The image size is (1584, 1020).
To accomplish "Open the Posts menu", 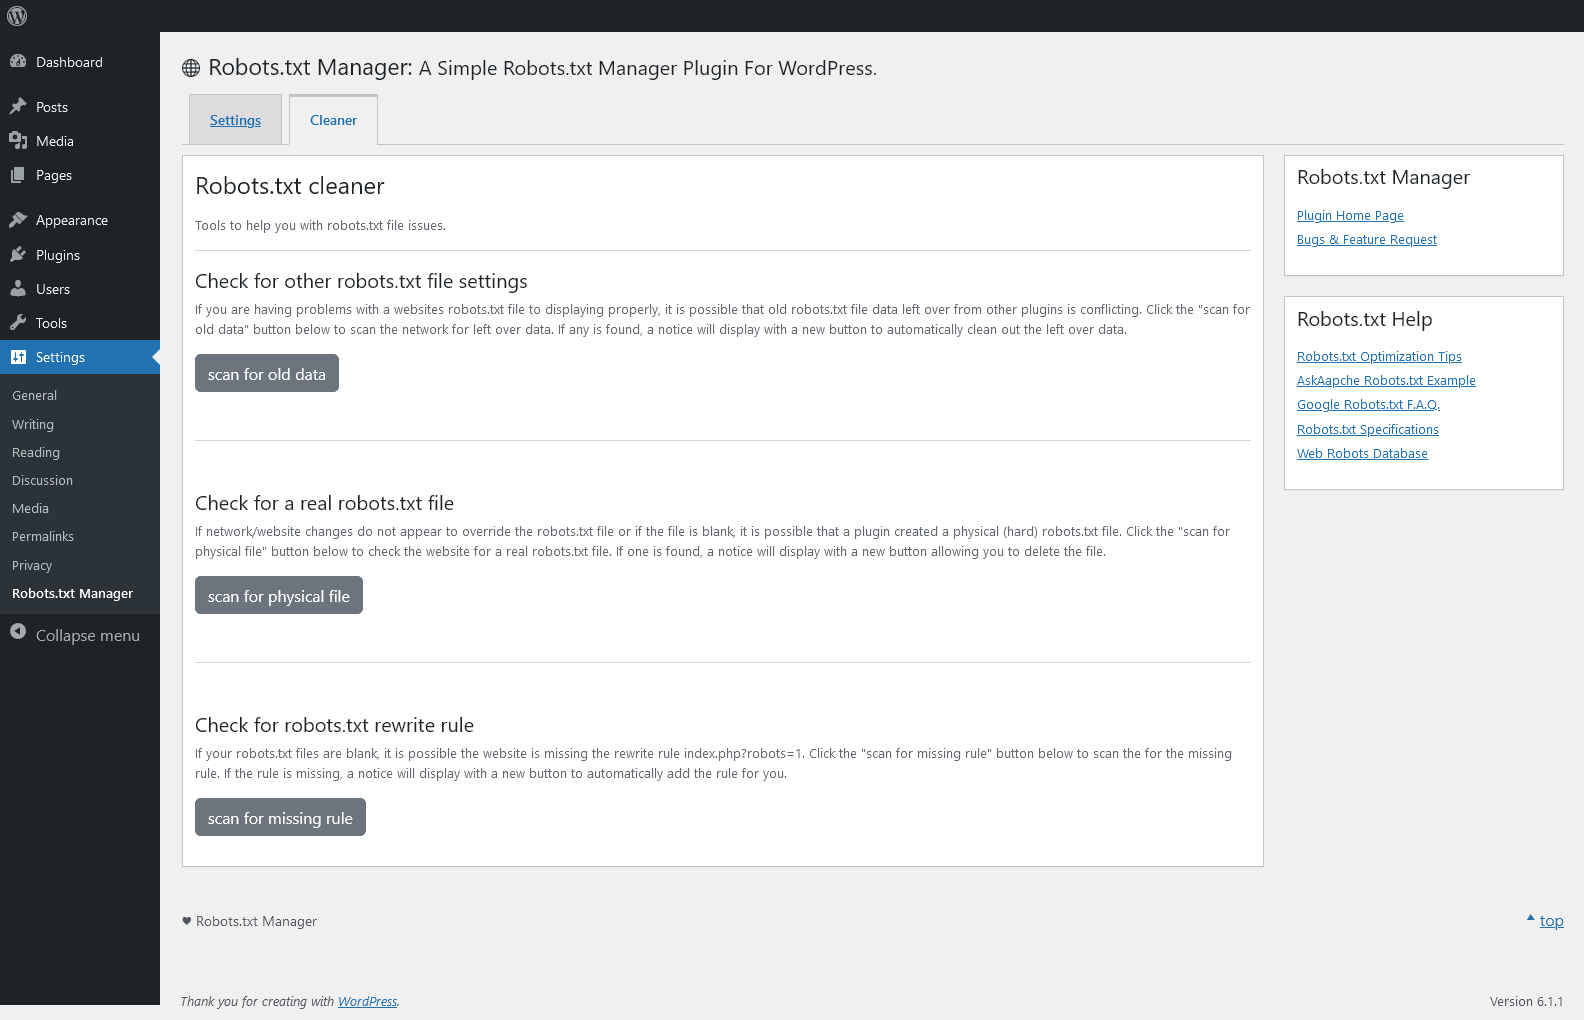I will (x=80, y=107).
